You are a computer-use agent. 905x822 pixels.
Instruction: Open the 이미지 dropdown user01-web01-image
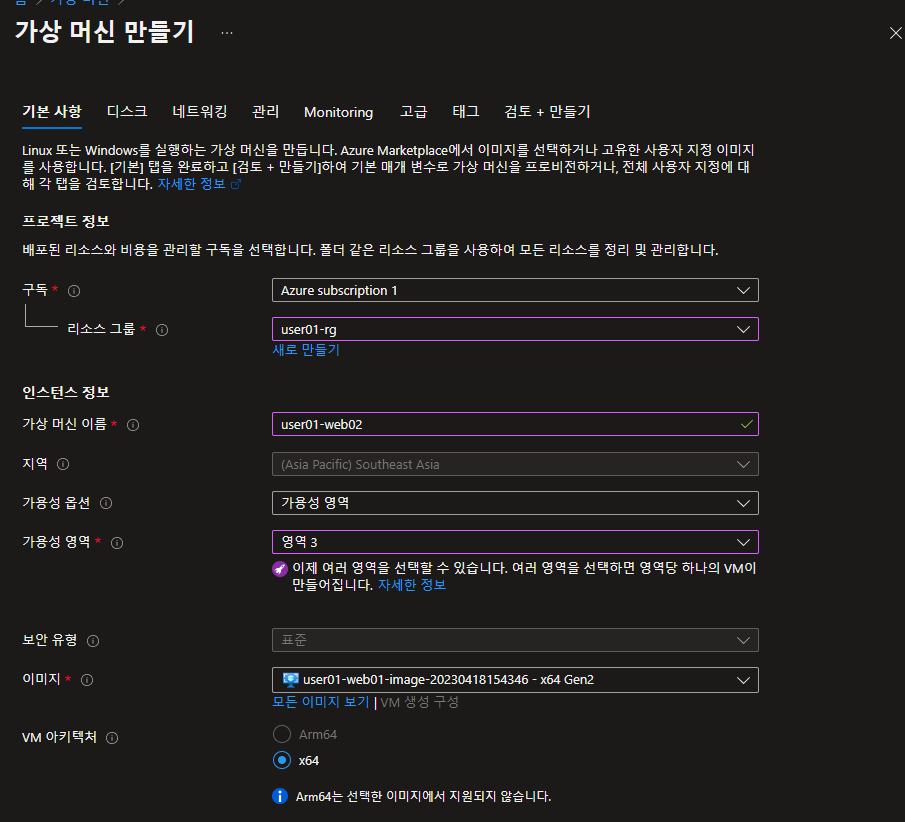pos(515,680)
